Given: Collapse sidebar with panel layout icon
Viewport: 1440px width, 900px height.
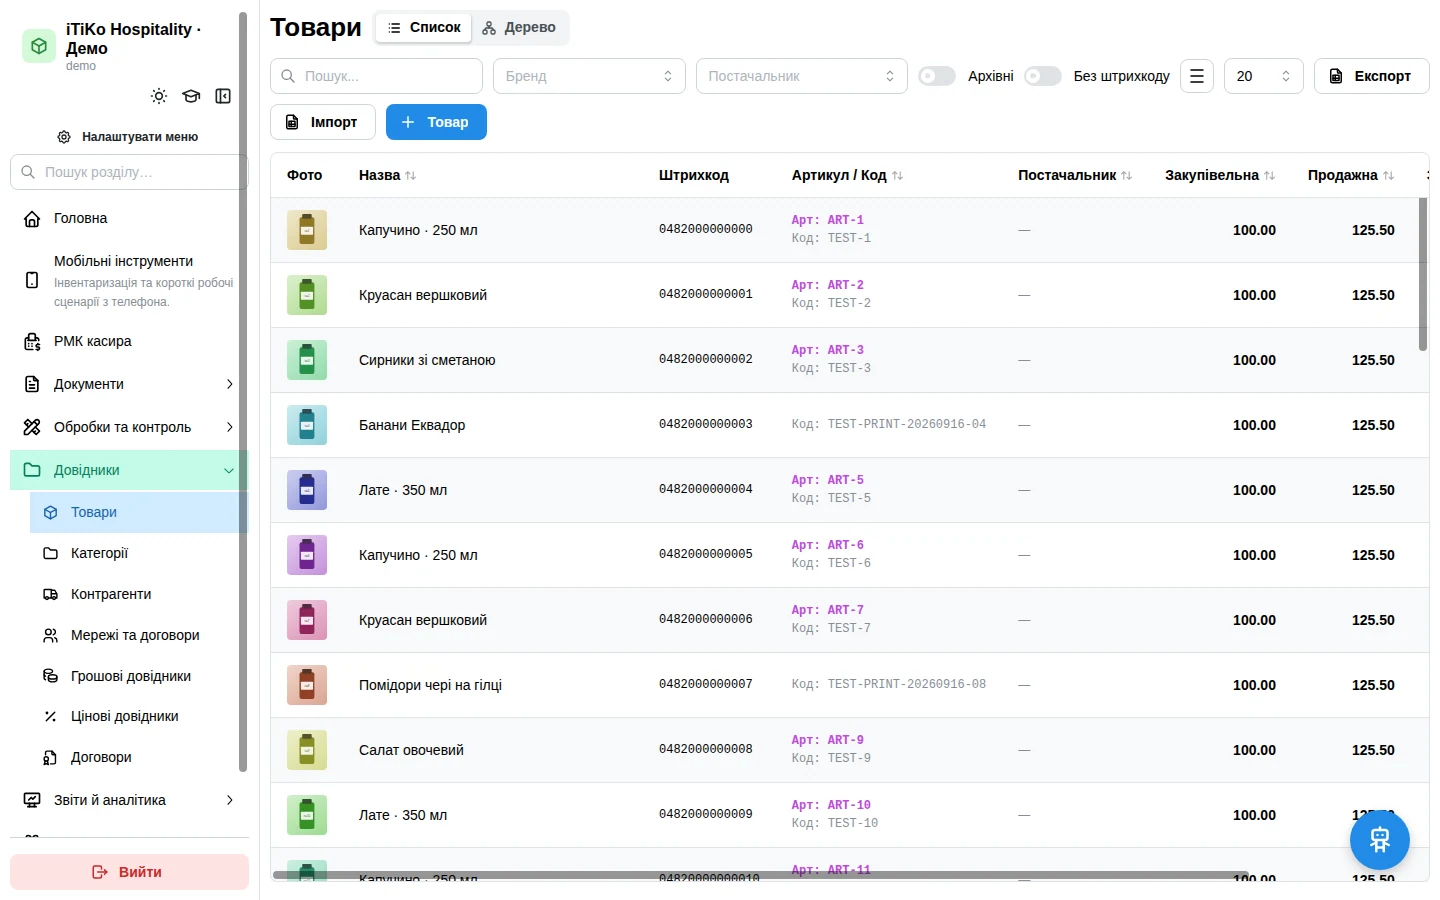Looking at the screenshot, I should [x=223, y=96].
